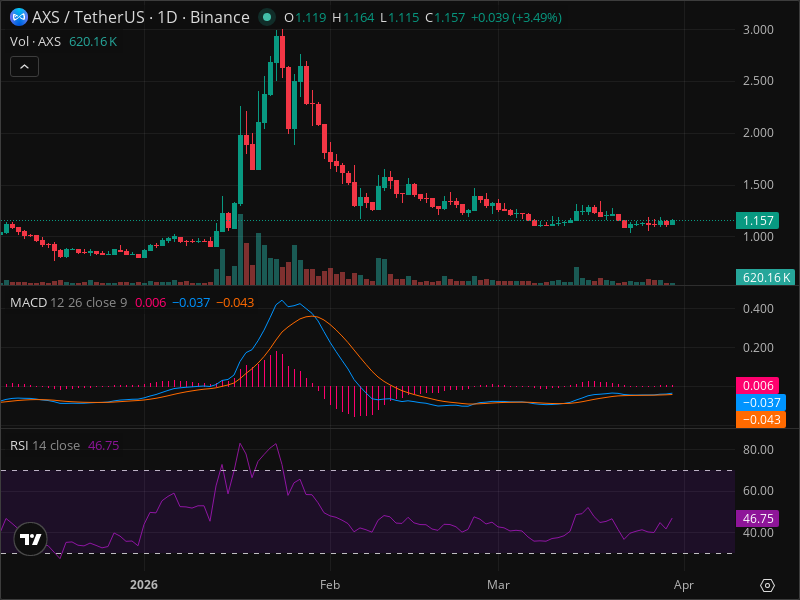The image size is (800, 600).
Task: Click the TradingView logo badge
Action: point(31,539)
